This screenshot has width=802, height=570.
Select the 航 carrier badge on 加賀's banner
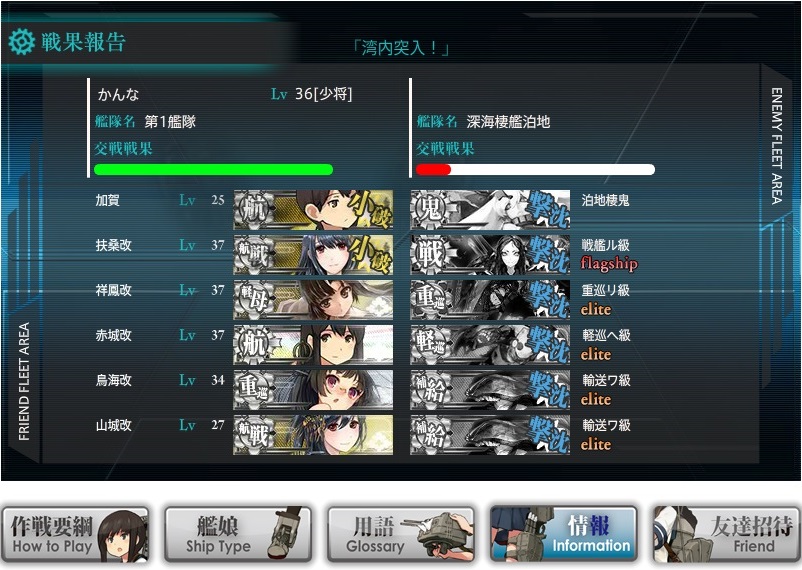(254, 209)
